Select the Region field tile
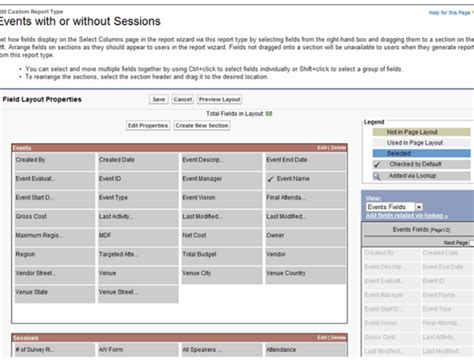The height and width of the screenshot is (360, 474). (55, 256)
